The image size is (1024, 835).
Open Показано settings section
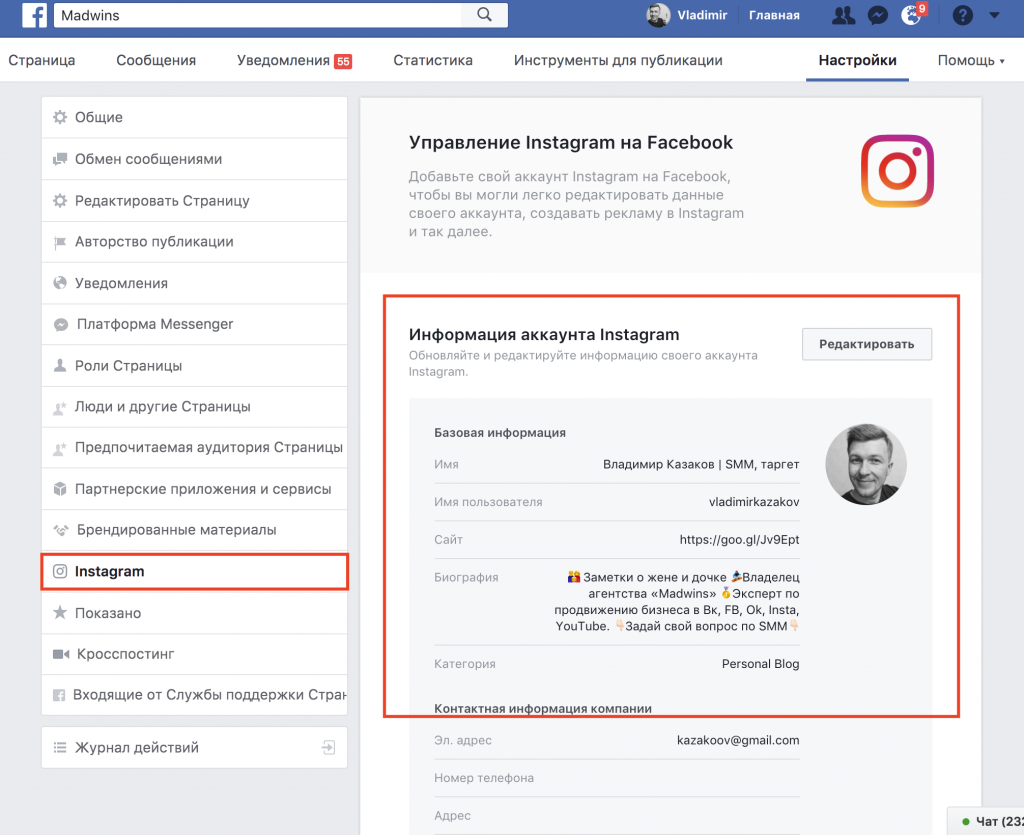tap(195, 613)
